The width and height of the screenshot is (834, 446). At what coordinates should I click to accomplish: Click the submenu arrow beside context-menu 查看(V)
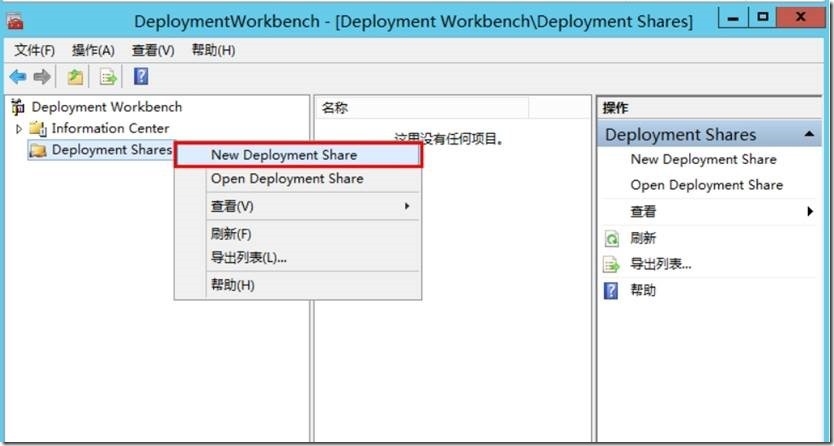tap(407, 206)
